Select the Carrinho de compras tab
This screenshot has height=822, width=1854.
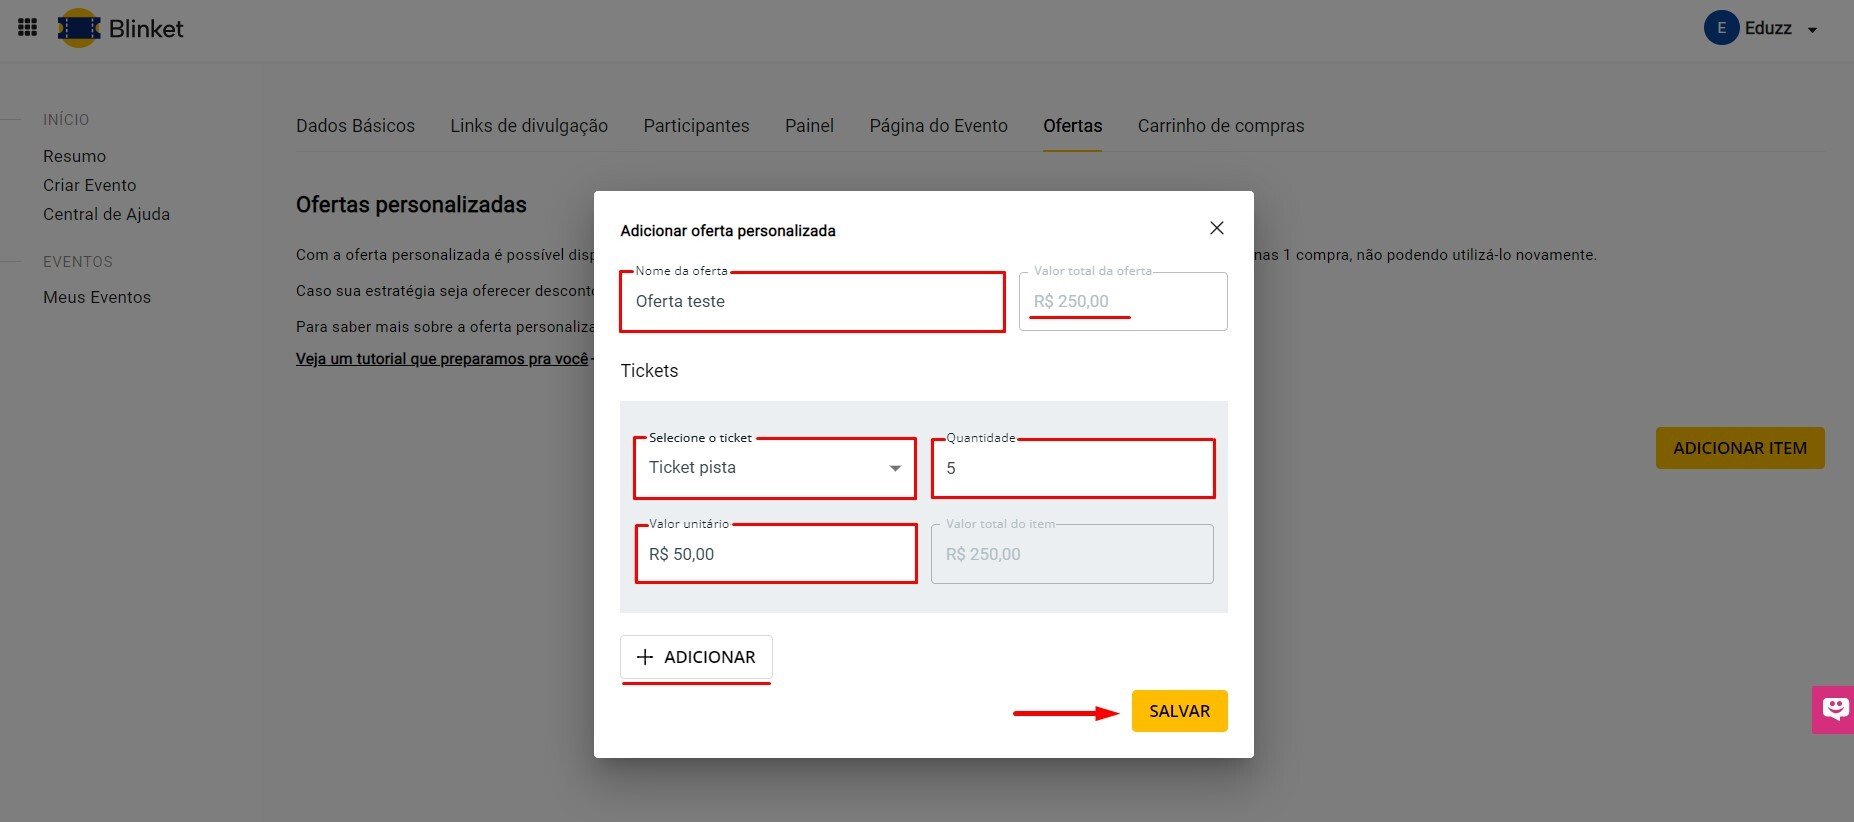tap(1220, 126)
